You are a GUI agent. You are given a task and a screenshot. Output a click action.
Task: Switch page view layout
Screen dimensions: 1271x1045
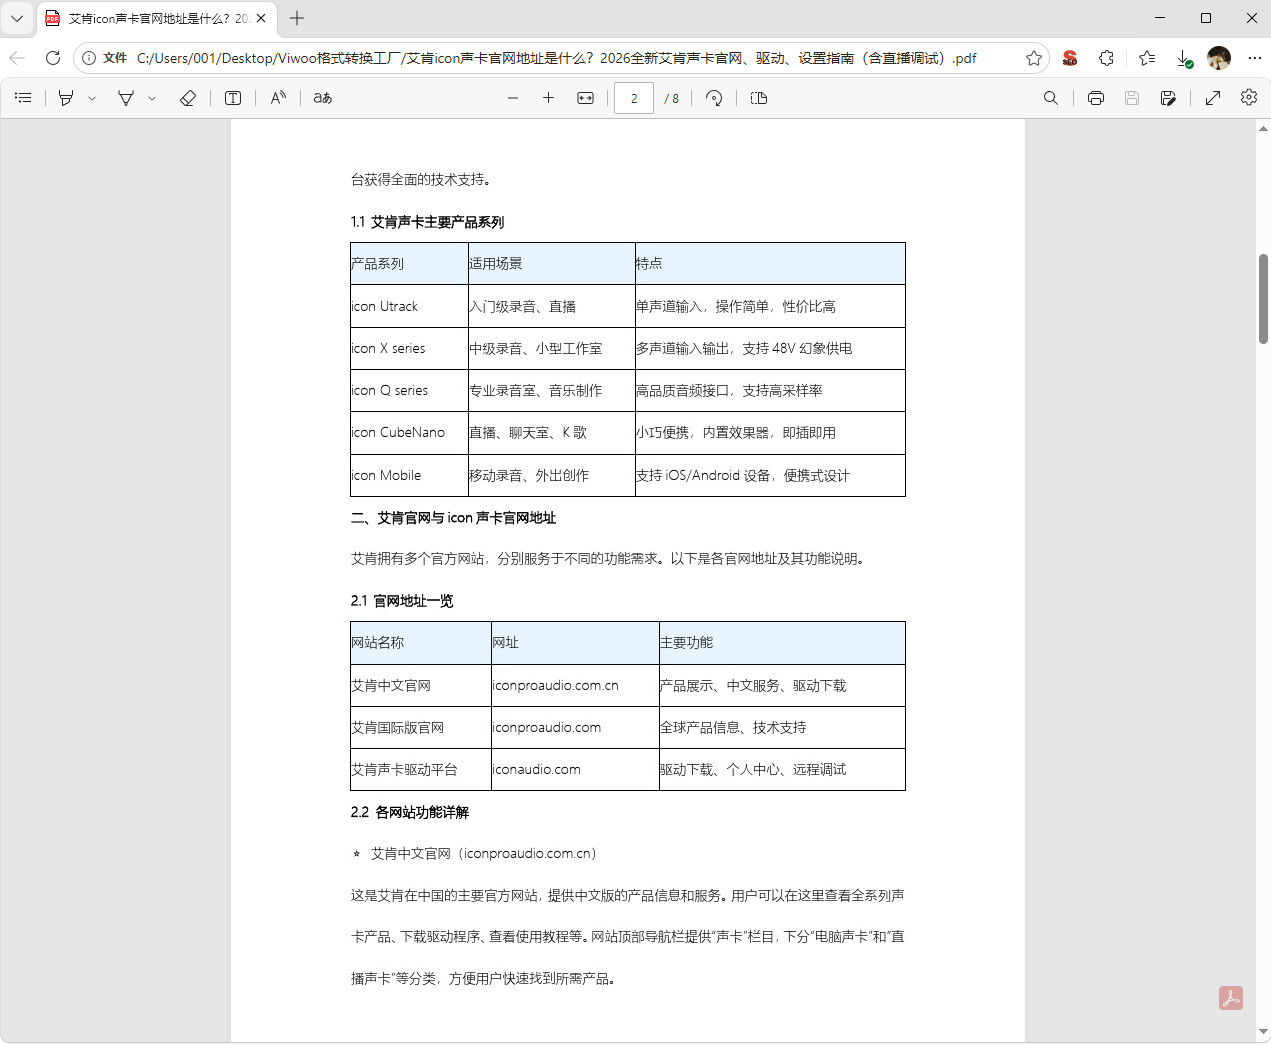pos(759,98)
